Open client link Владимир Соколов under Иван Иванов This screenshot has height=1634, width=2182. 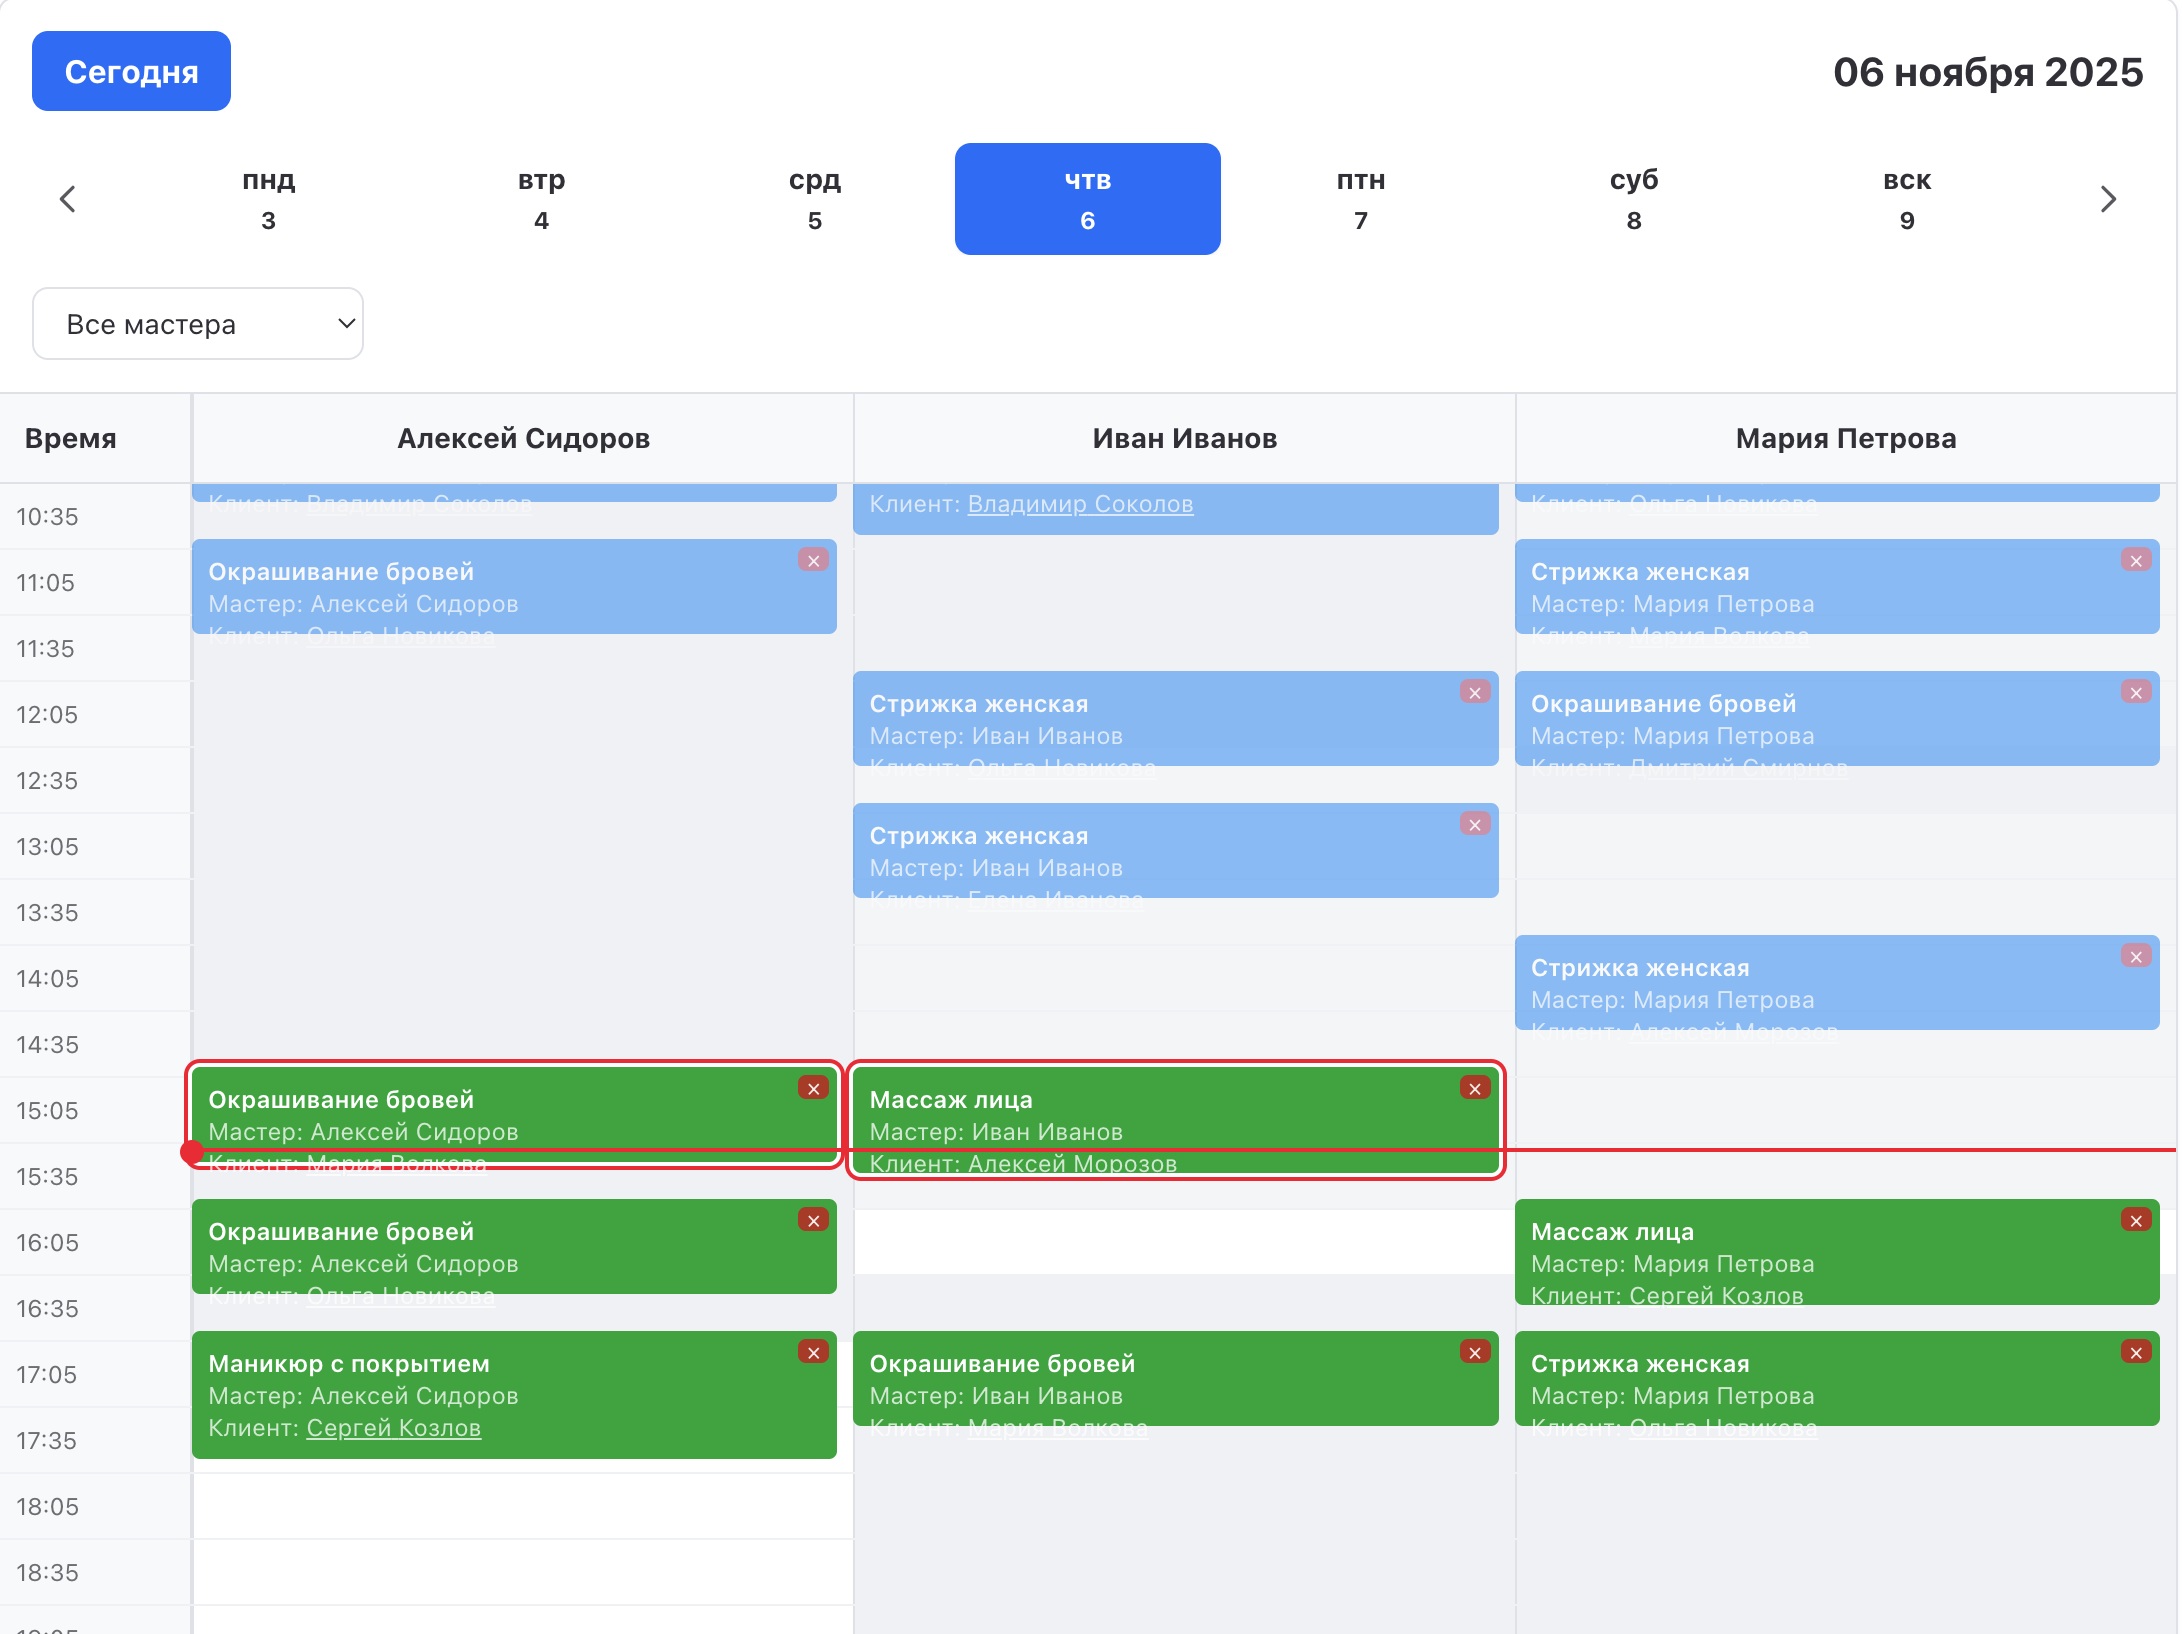click(1080, 504)
